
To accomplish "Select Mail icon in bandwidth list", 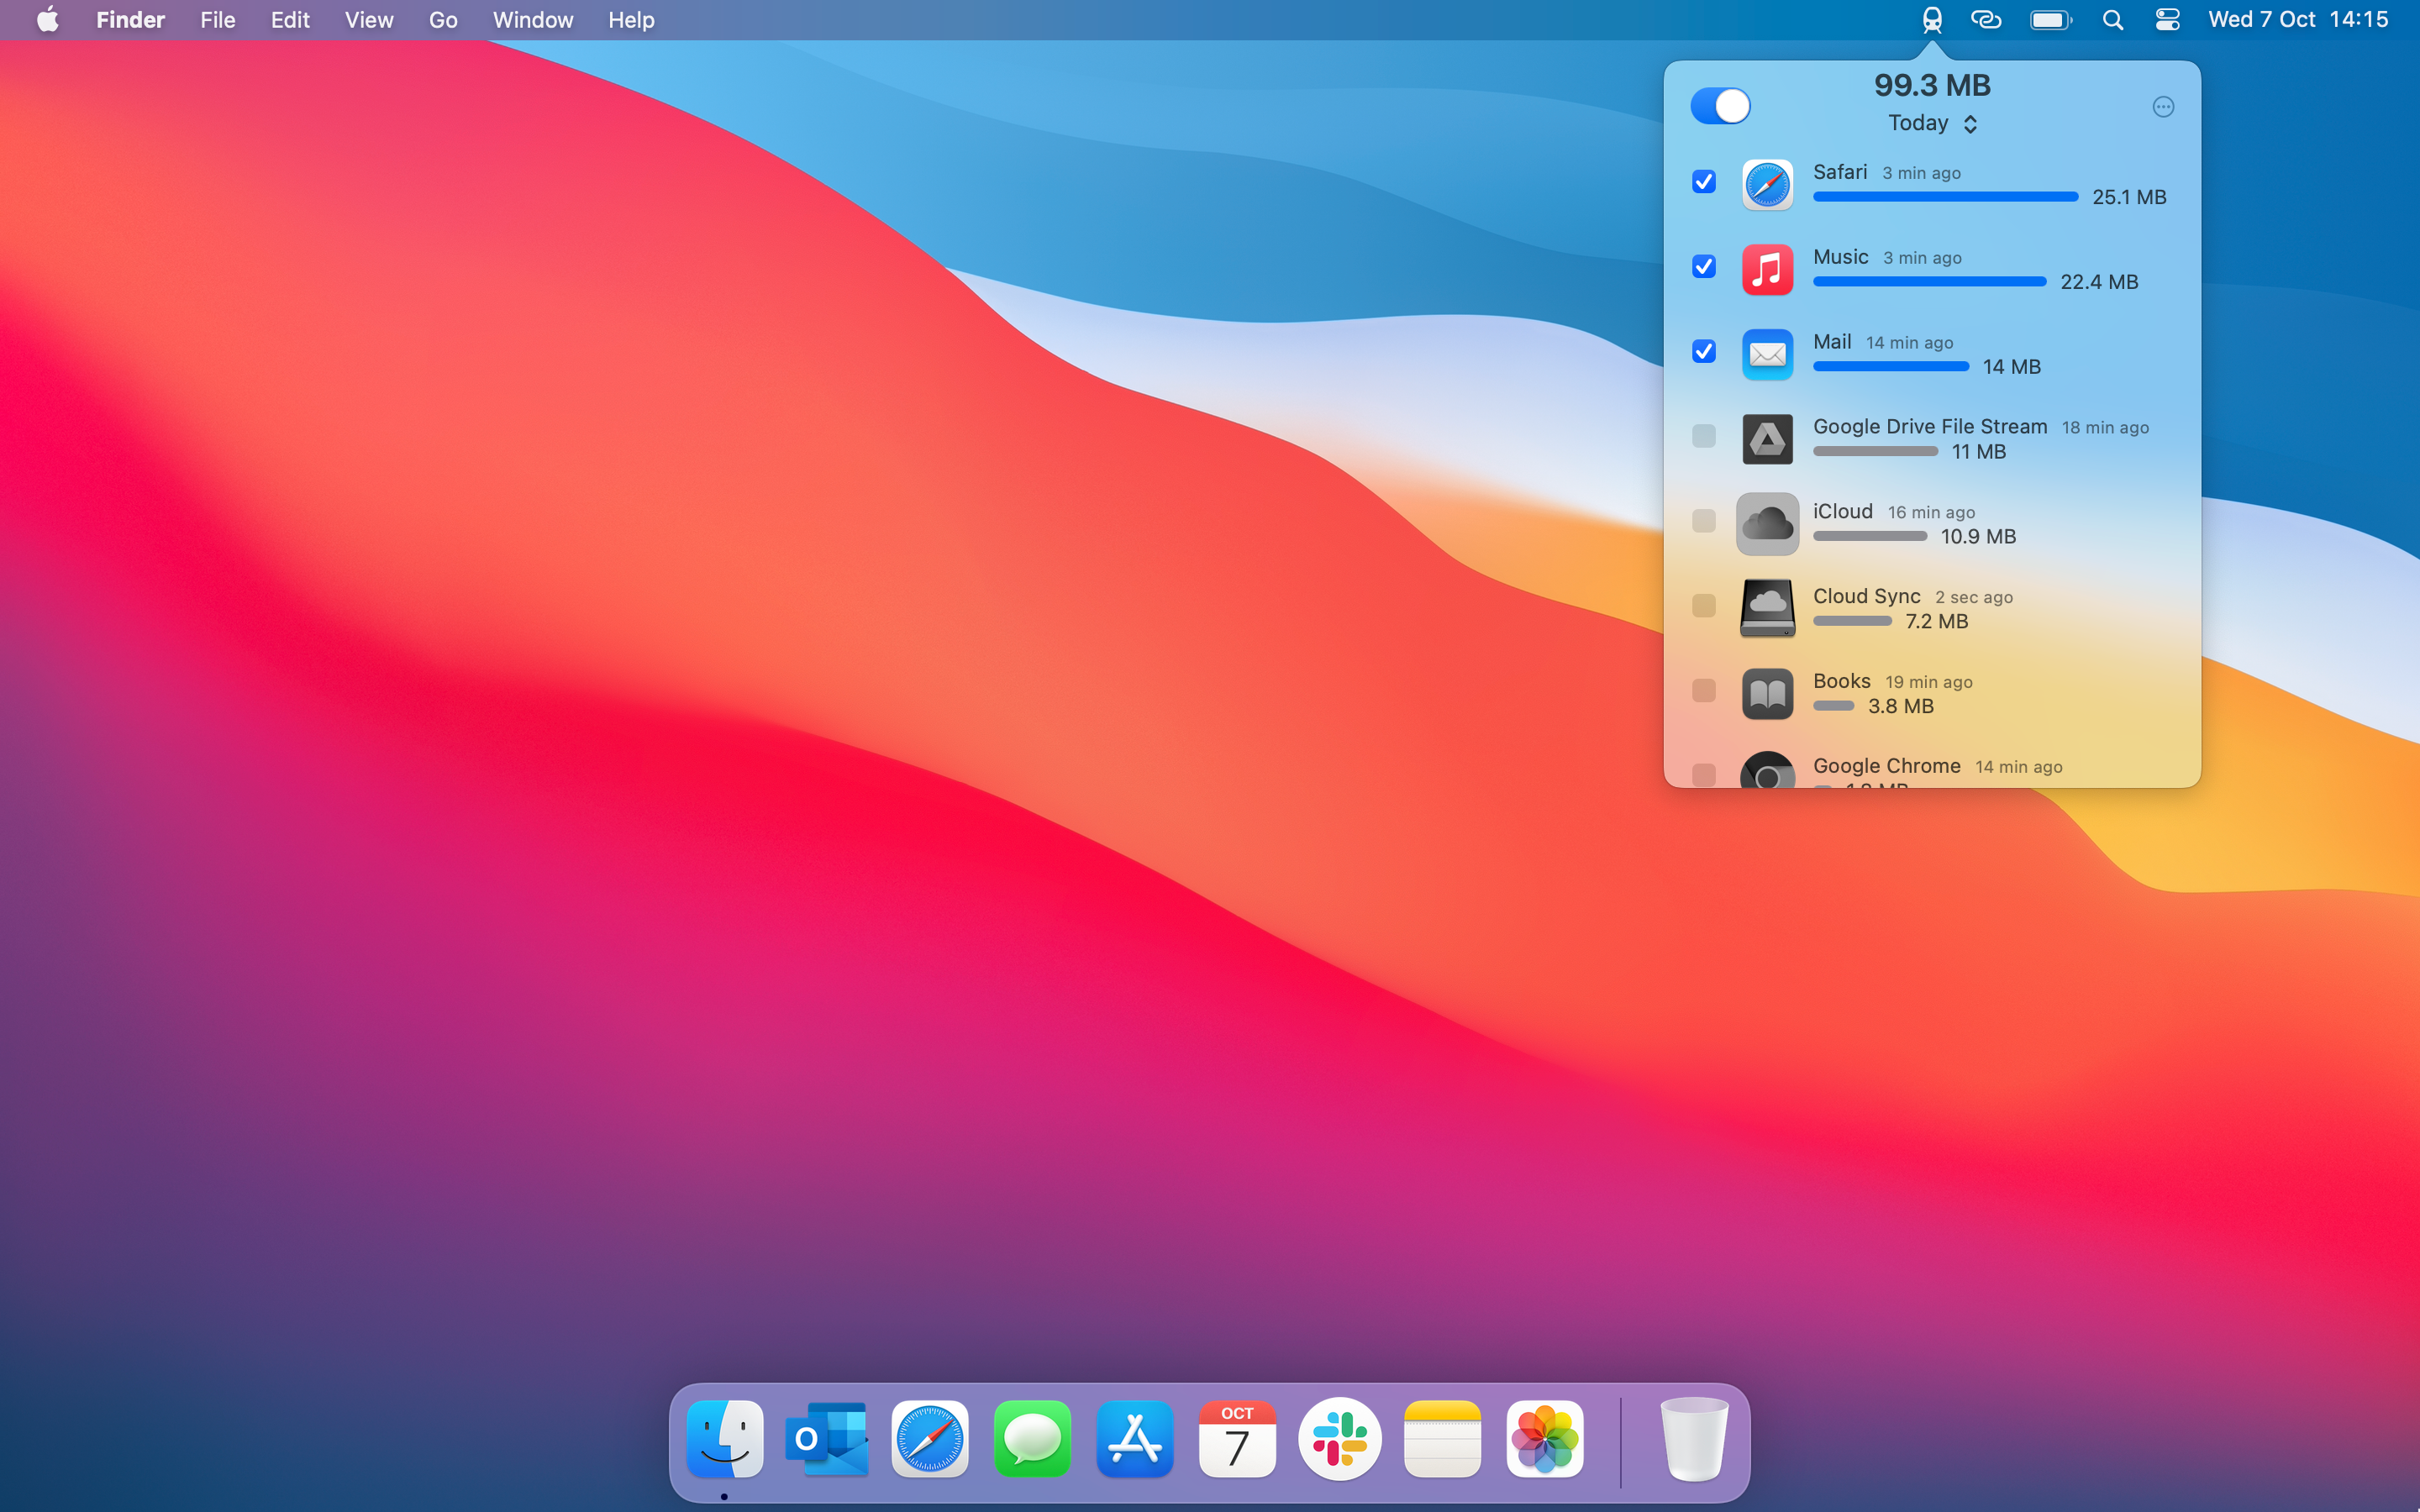I will tap(1766, 352).
